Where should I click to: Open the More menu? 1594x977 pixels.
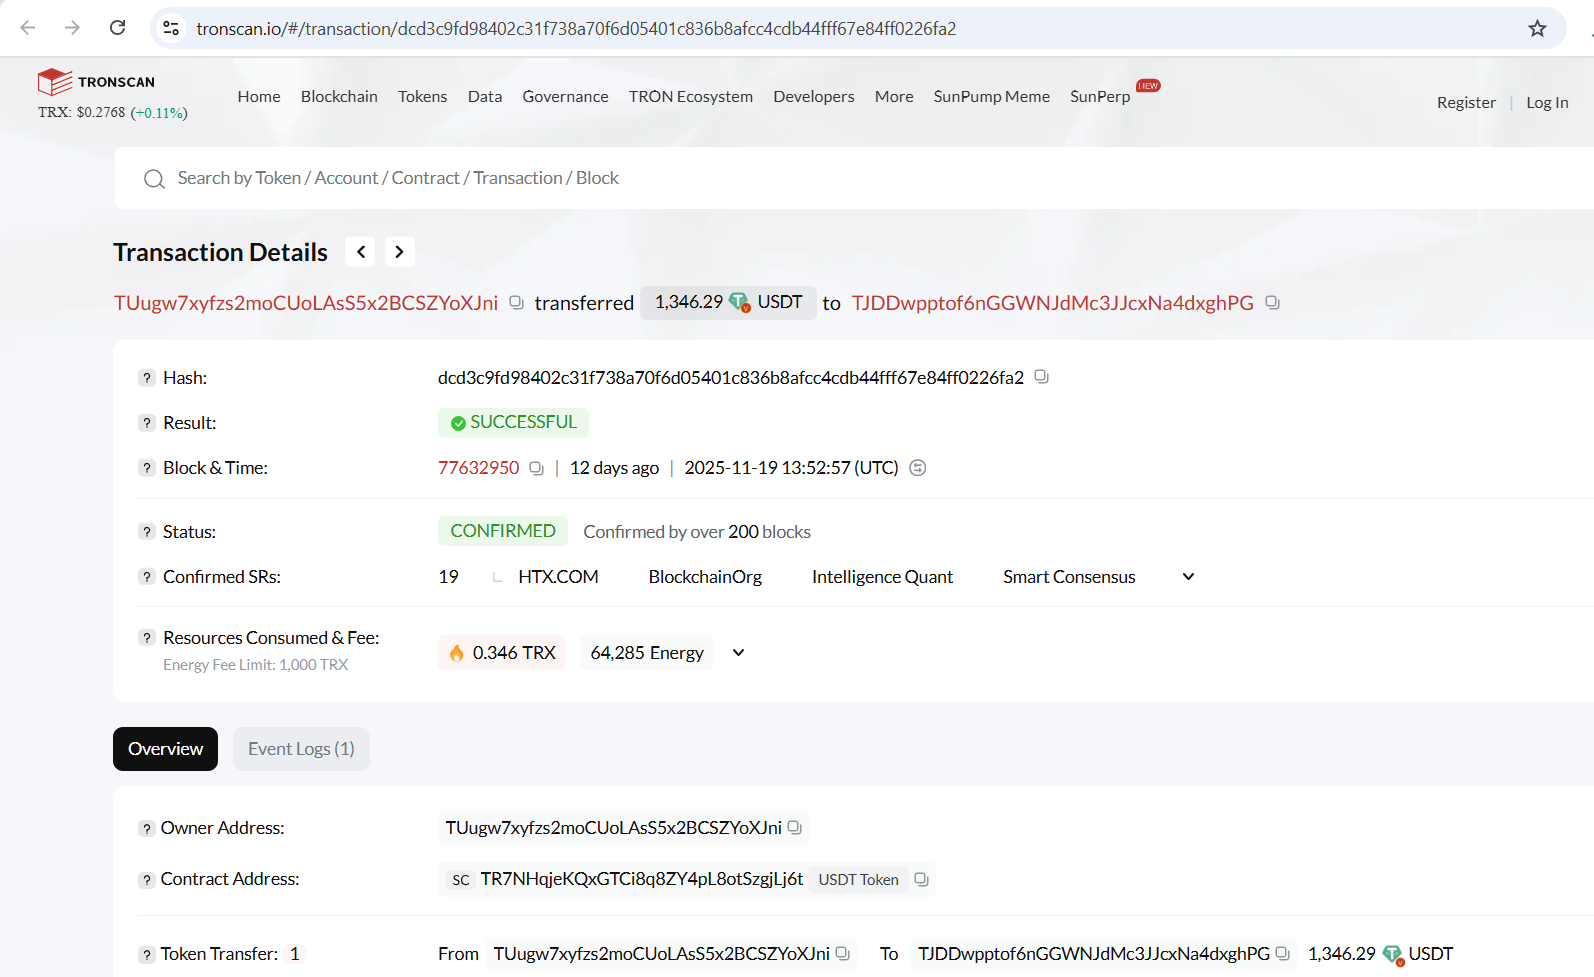tap(894, 96)
